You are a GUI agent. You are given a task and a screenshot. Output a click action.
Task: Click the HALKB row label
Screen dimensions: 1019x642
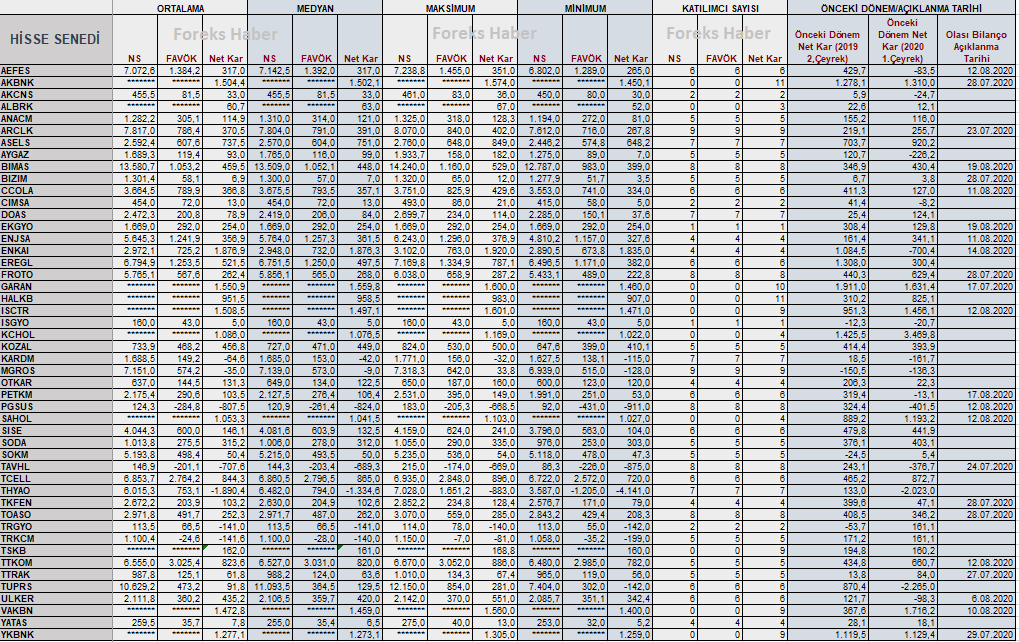(56, 299)
